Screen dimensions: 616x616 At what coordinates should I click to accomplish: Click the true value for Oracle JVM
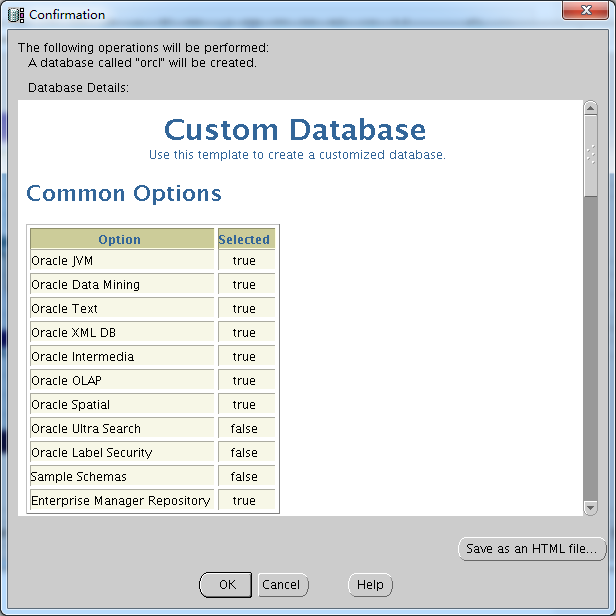point(244,261)
